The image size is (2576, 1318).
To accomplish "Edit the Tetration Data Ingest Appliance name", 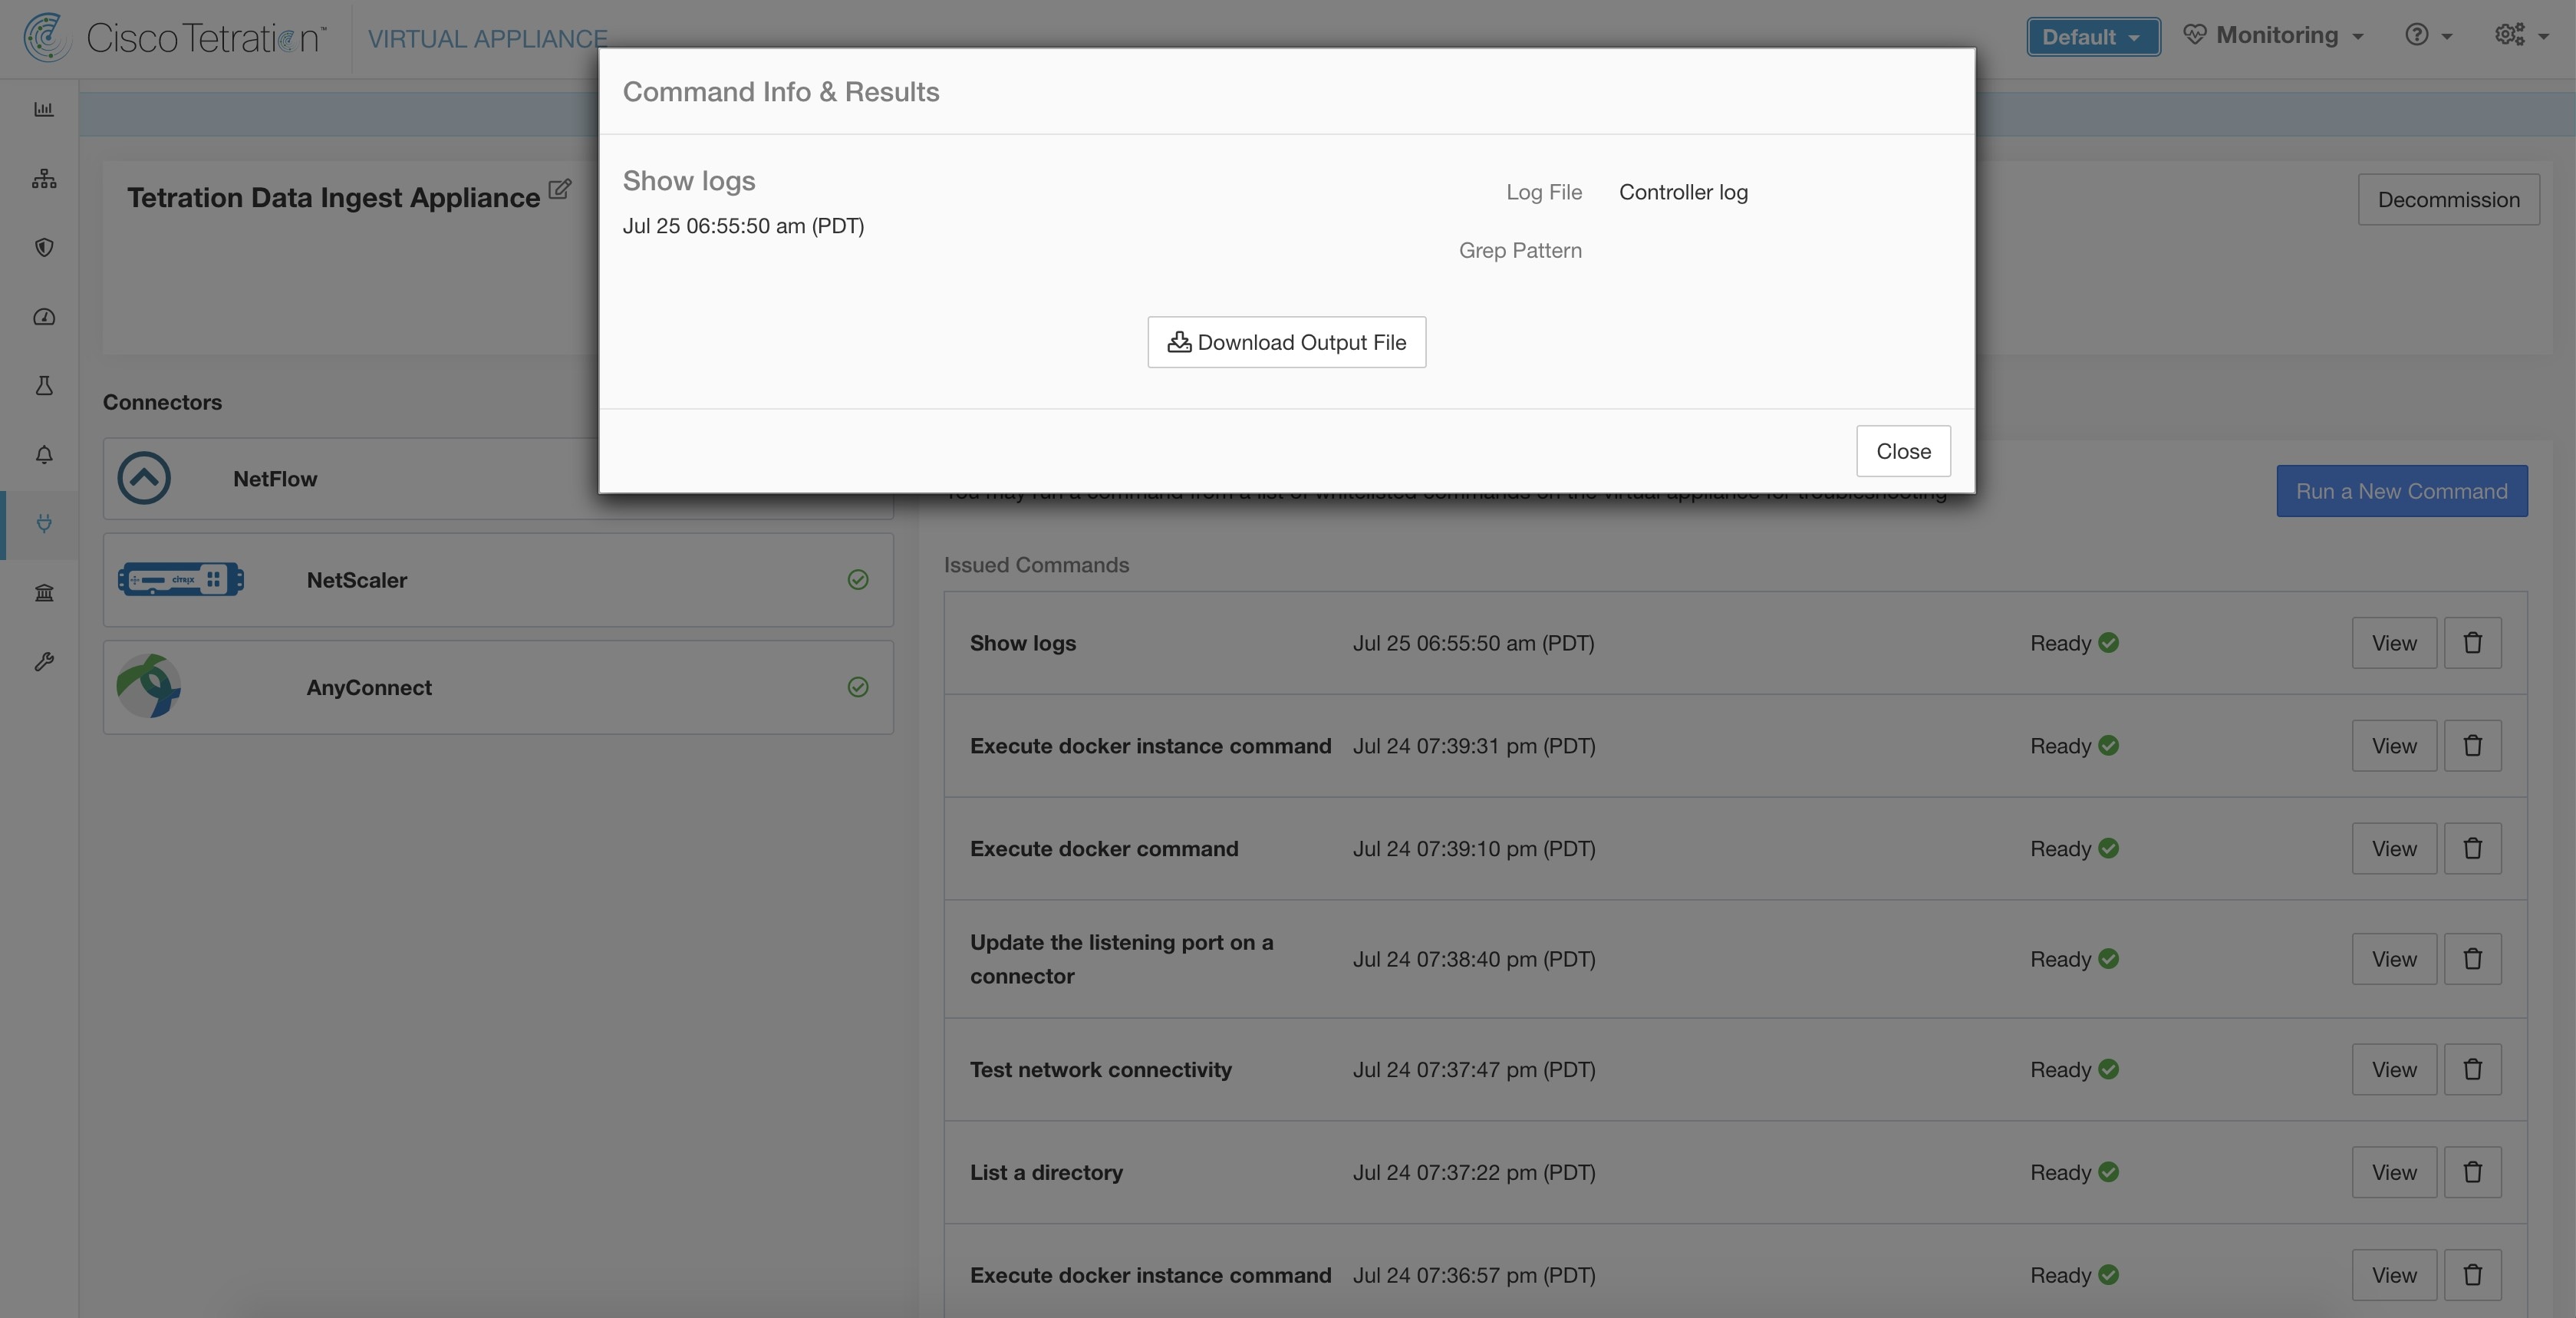I will pos(560,188).
